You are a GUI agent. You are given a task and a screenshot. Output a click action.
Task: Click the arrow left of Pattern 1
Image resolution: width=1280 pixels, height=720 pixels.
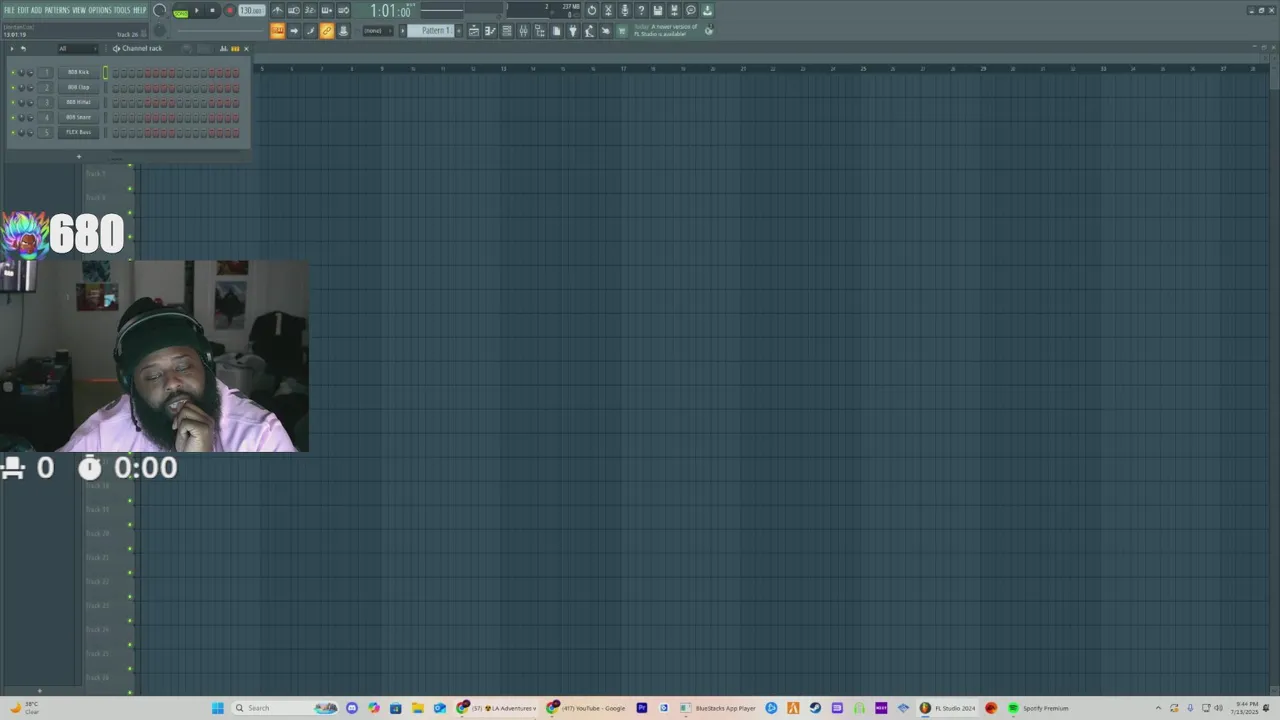tap(402, 31)
